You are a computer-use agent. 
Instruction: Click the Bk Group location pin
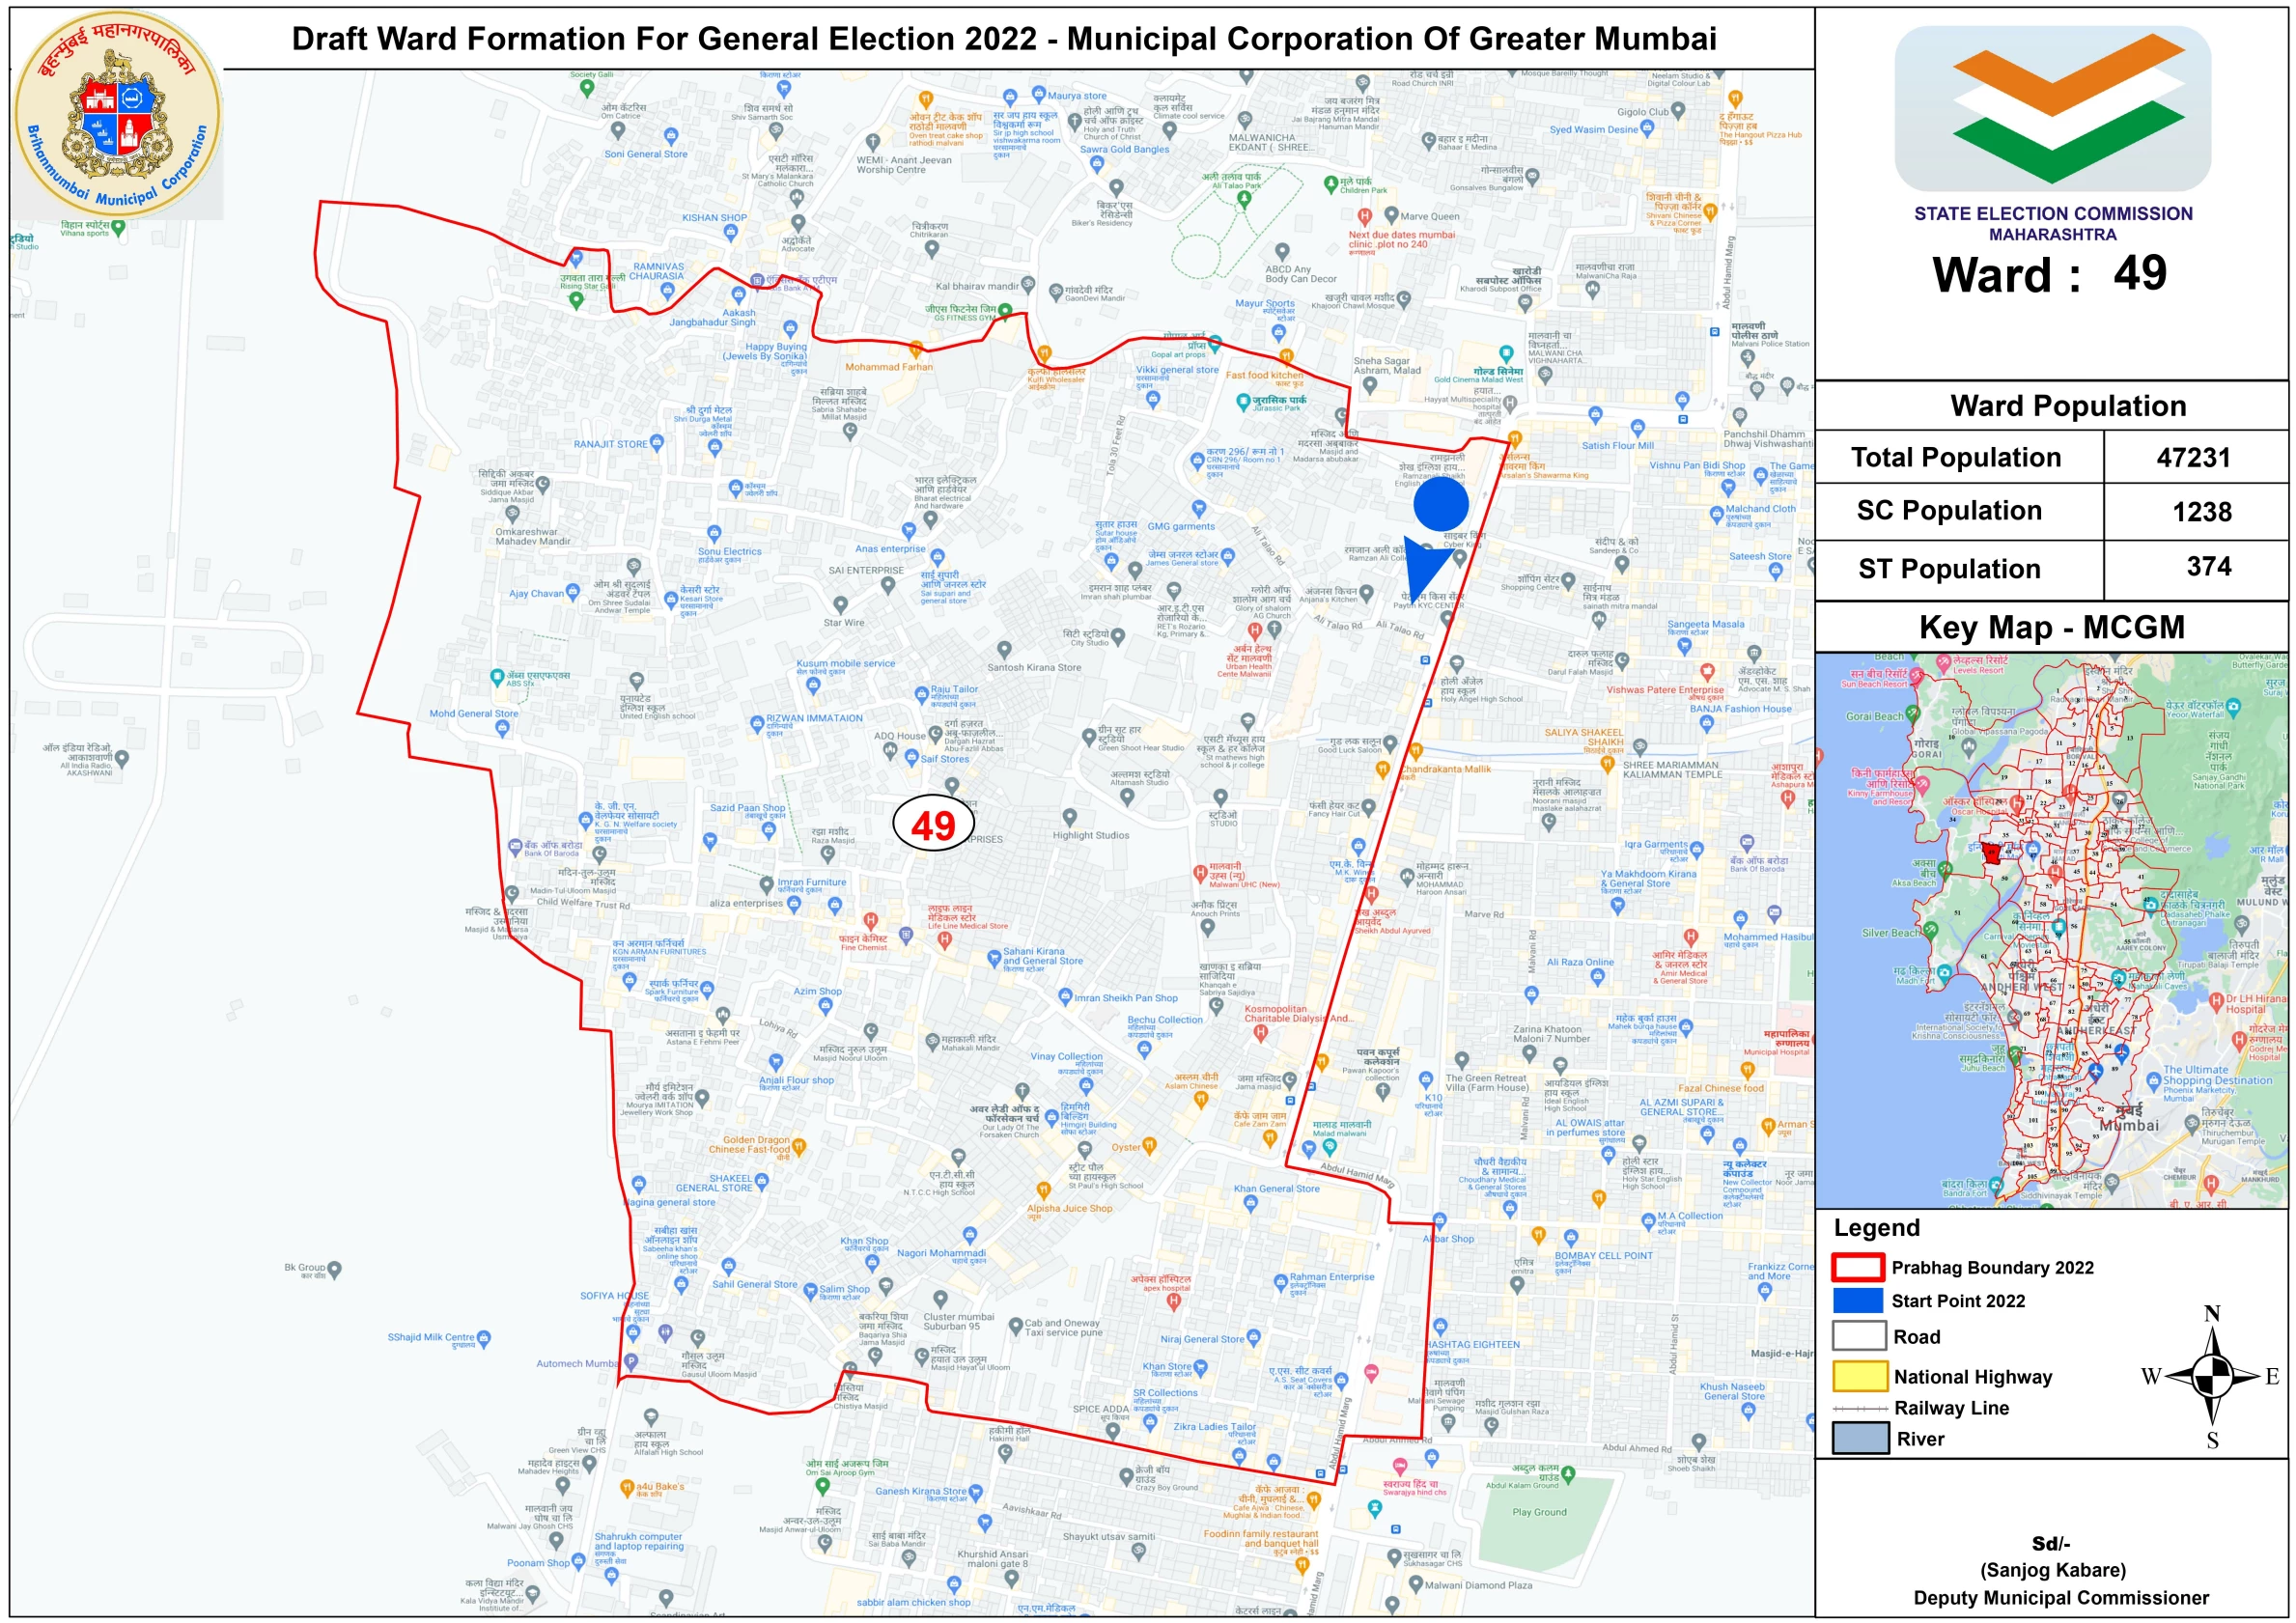335,1269
